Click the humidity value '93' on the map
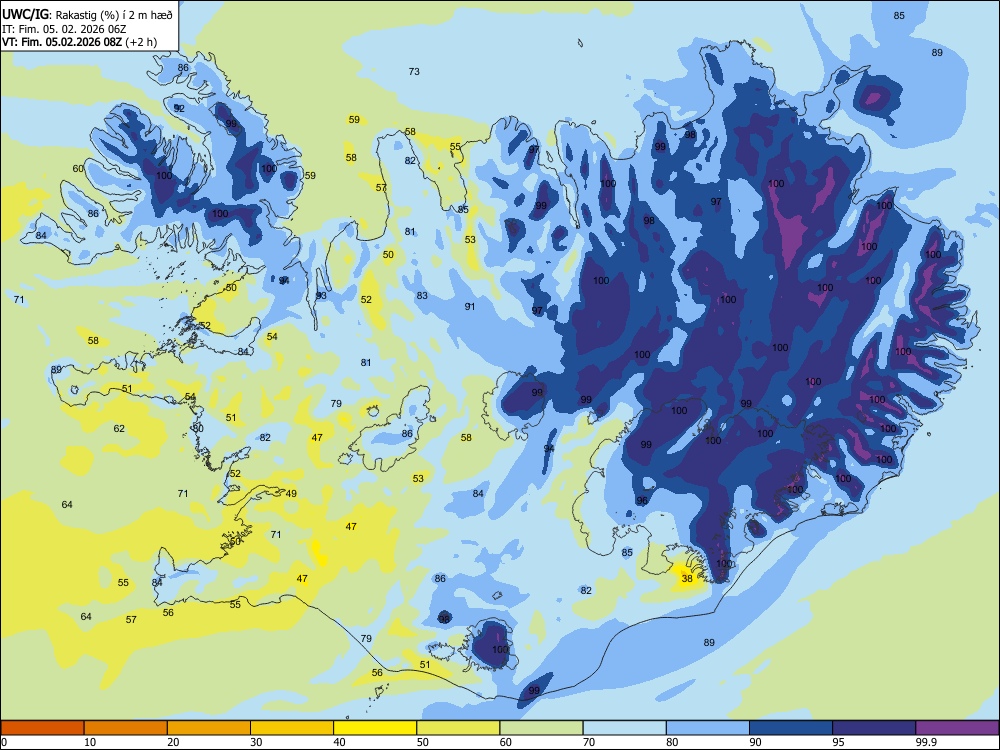Screen dimensions: 1000x750 [321, 295]
